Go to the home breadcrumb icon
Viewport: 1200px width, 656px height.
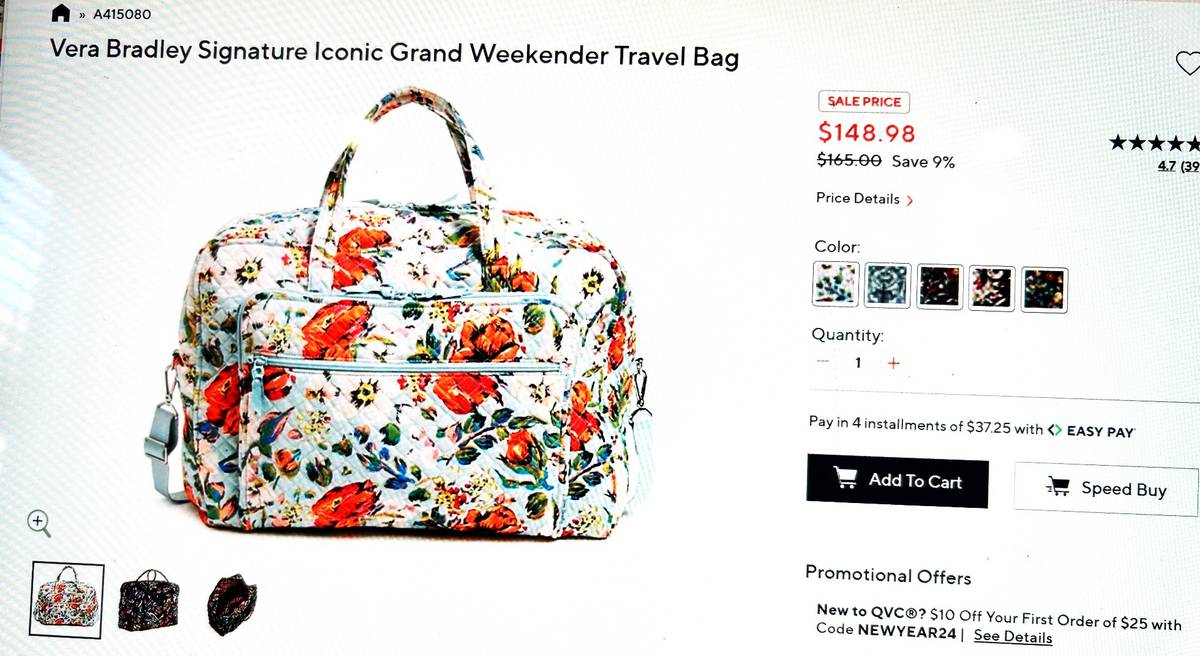[x=61, y=13]
